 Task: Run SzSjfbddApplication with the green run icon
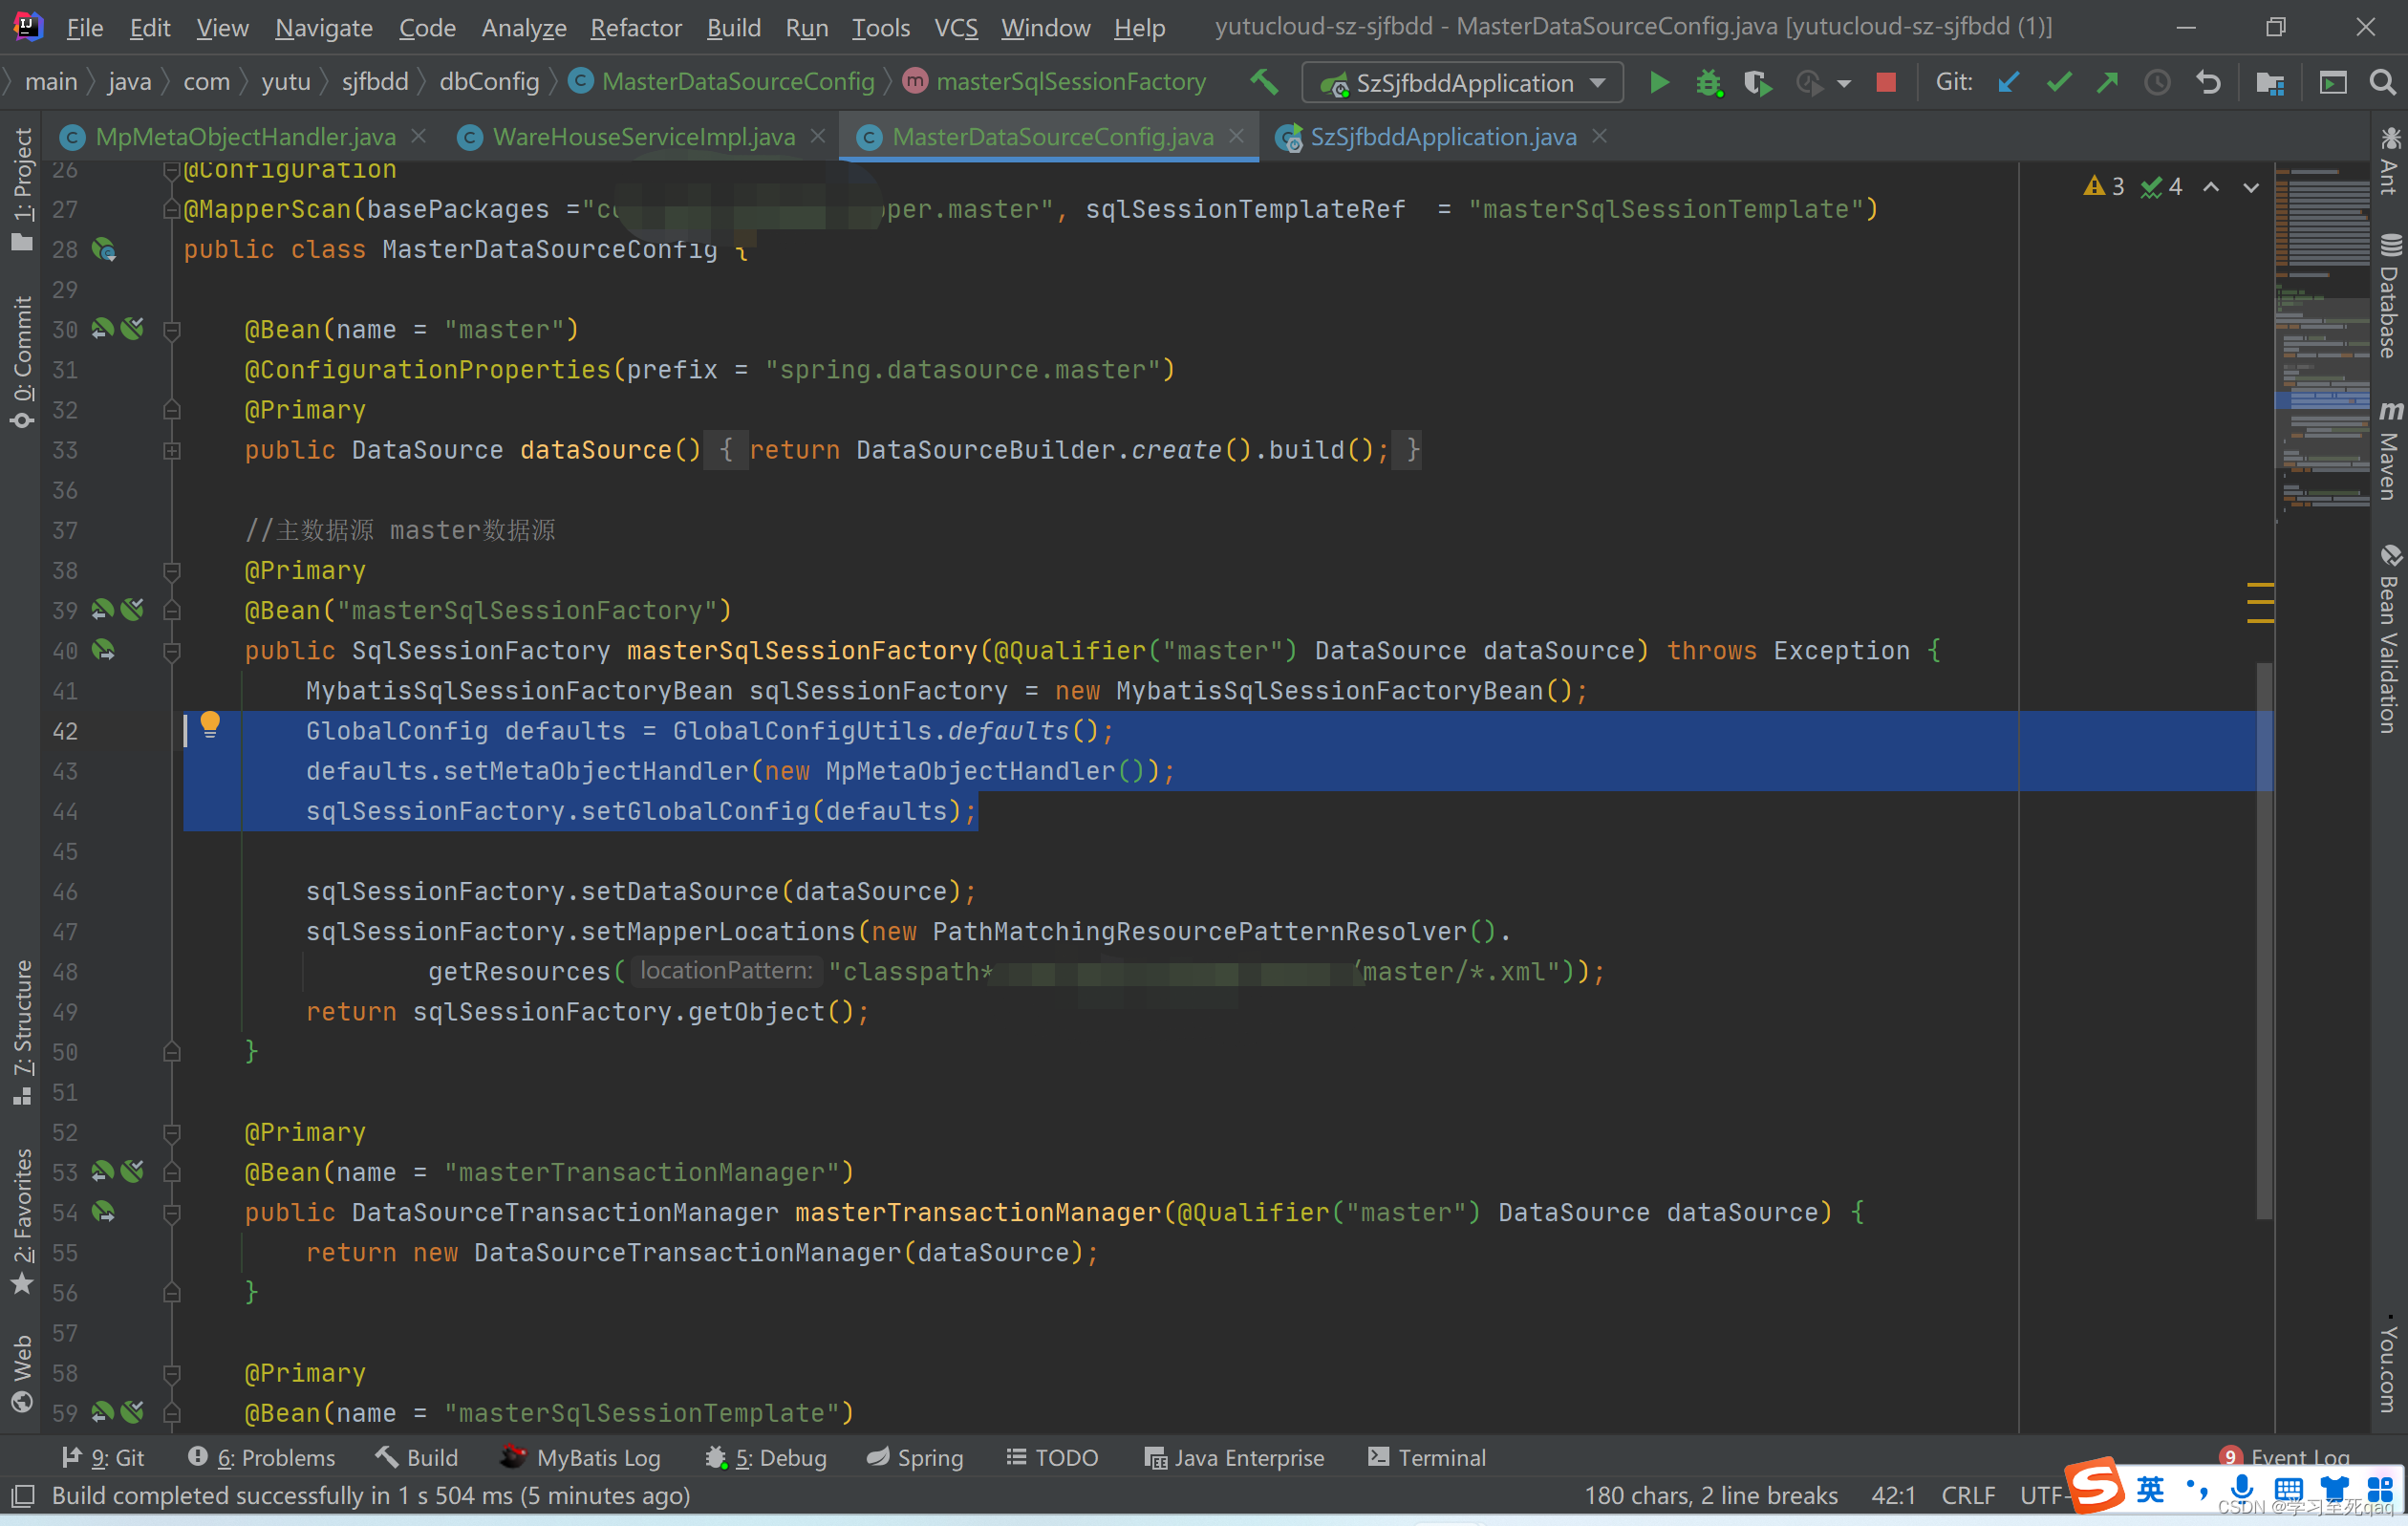1659,83
